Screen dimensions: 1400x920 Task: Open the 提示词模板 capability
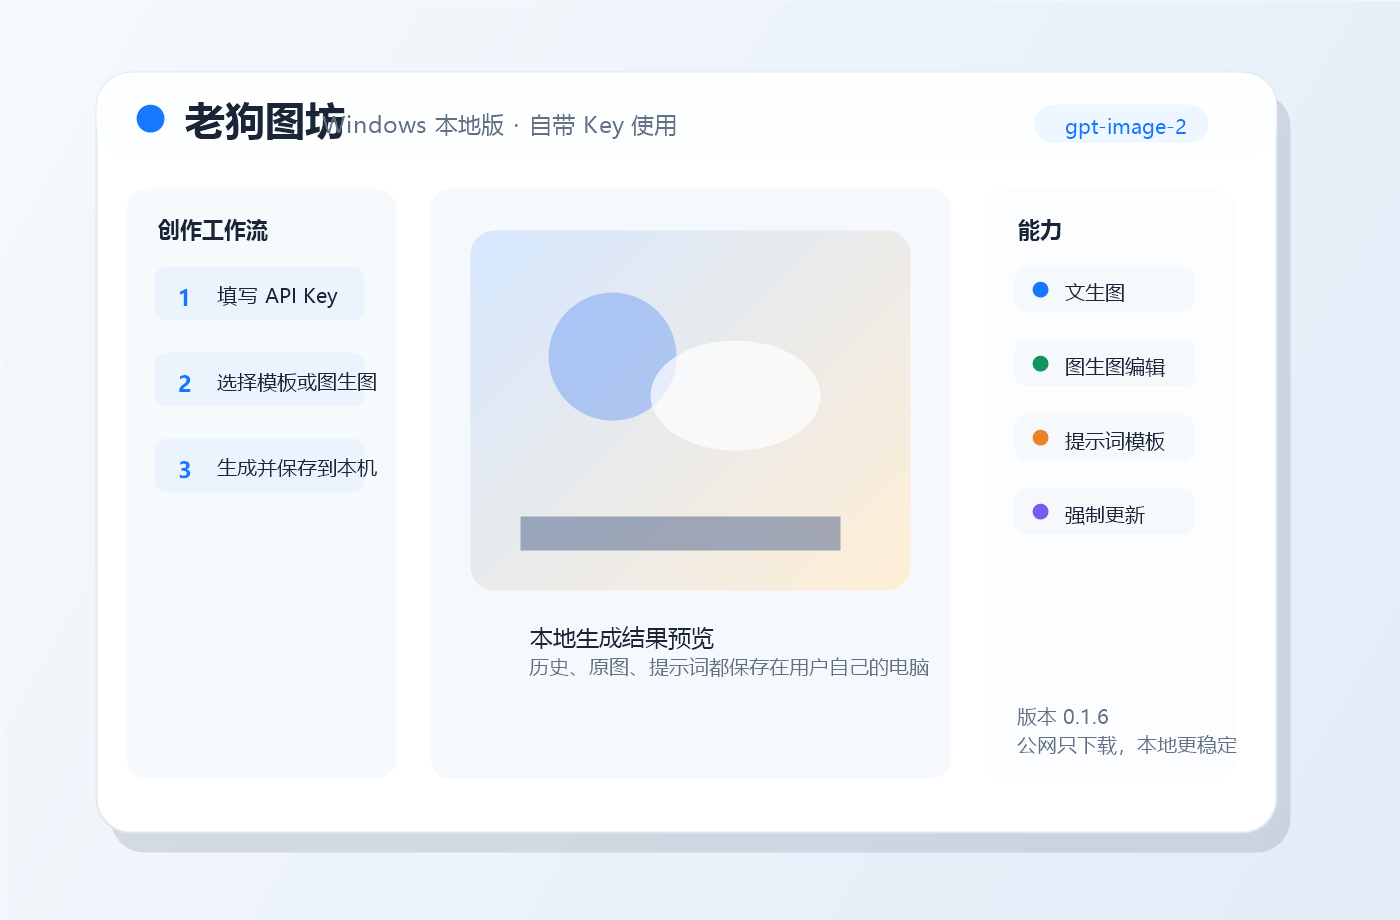[1104, 438]
